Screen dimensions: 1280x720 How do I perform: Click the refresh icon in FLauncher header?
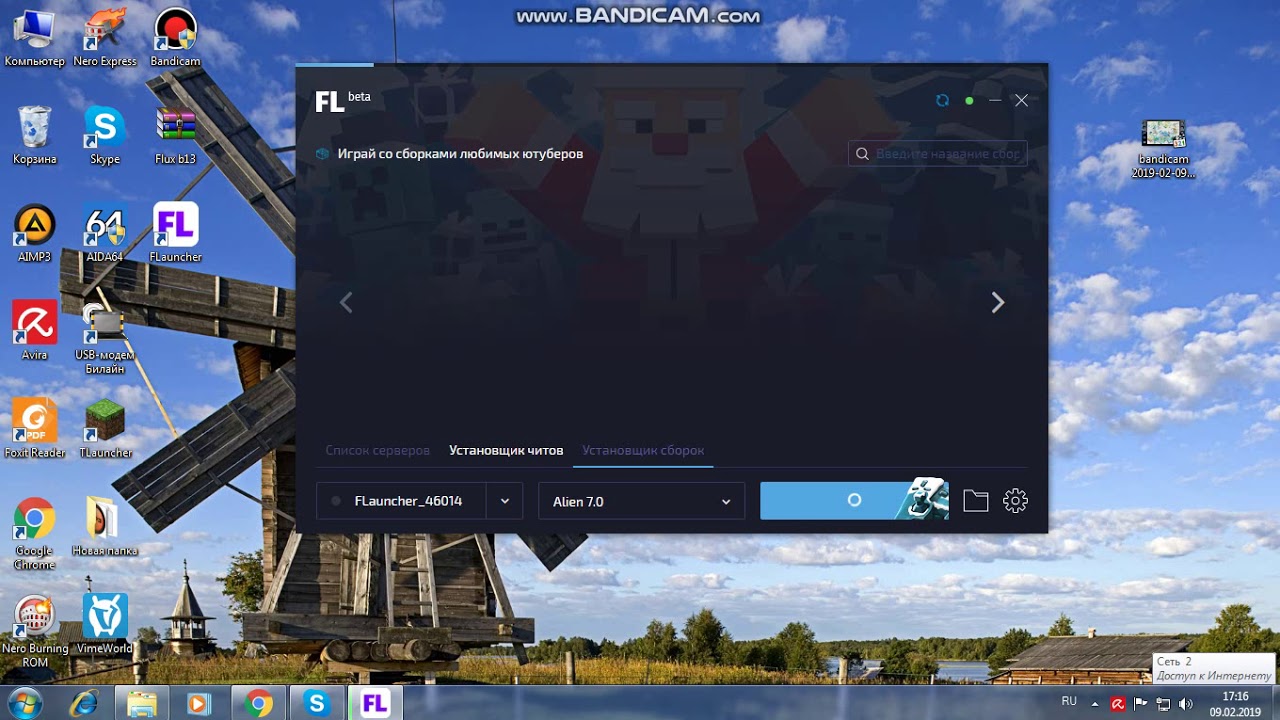(x=942, y=100)
